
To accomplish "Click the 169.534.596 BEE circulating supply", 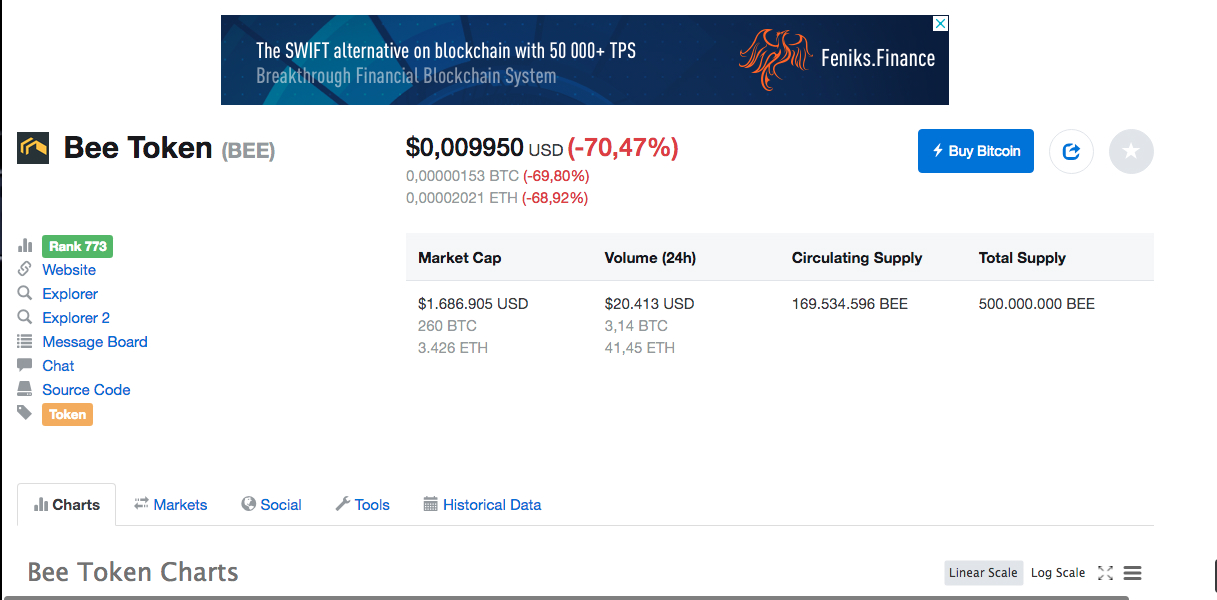I will point(850,304).
